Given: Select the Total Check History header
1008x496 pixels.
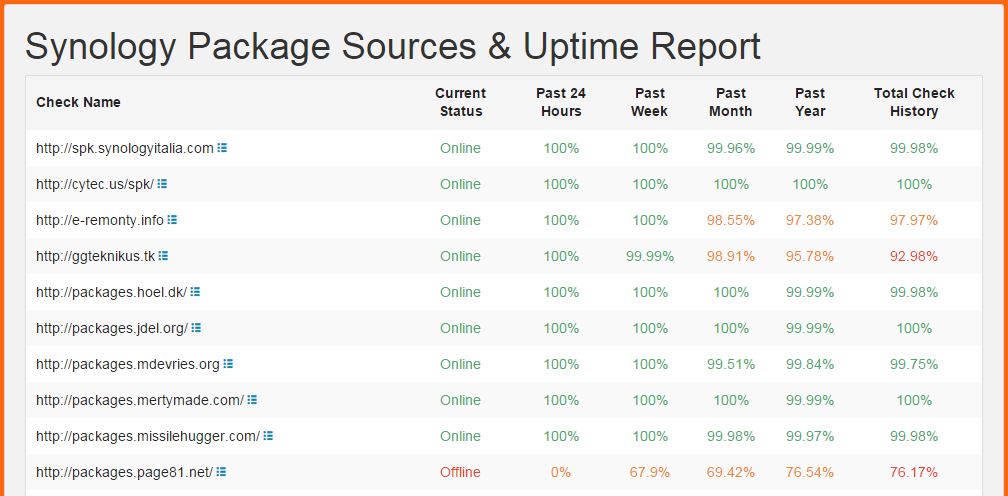Looking at the screenshot, I should tap(914, 102).
